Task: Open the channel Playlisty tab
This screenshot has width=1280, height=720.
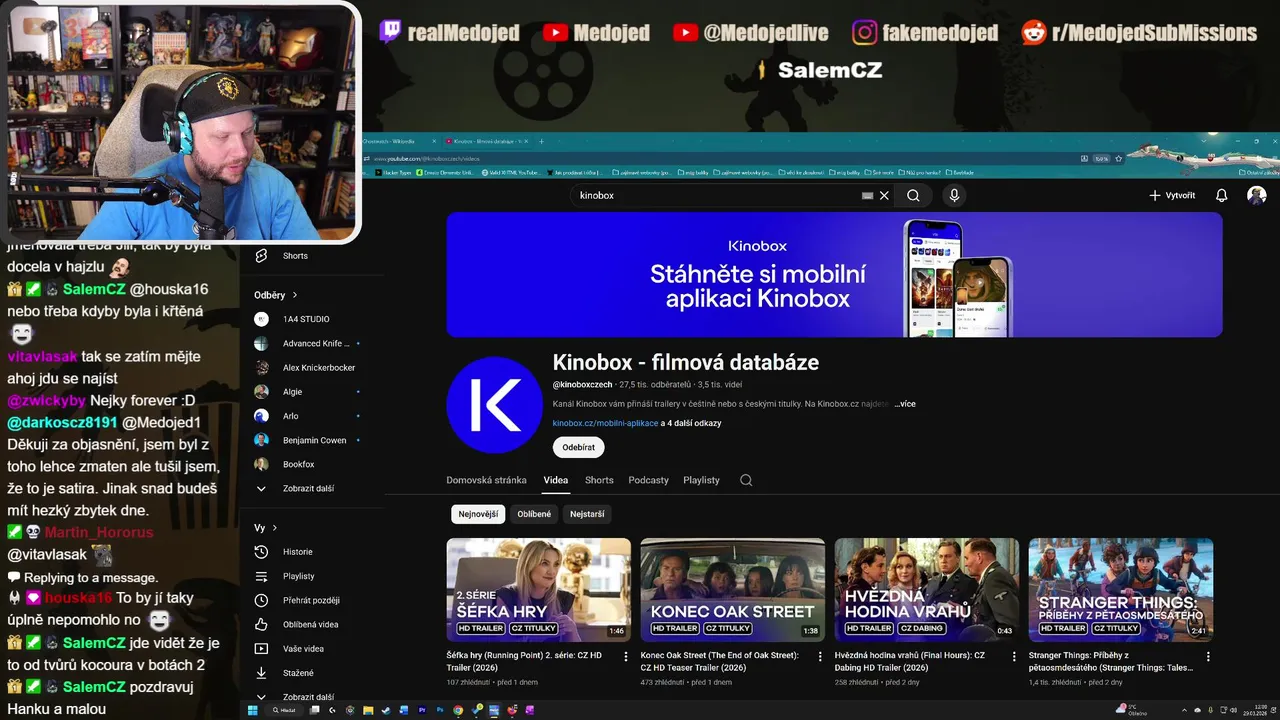Action: [x=701, y=480]
